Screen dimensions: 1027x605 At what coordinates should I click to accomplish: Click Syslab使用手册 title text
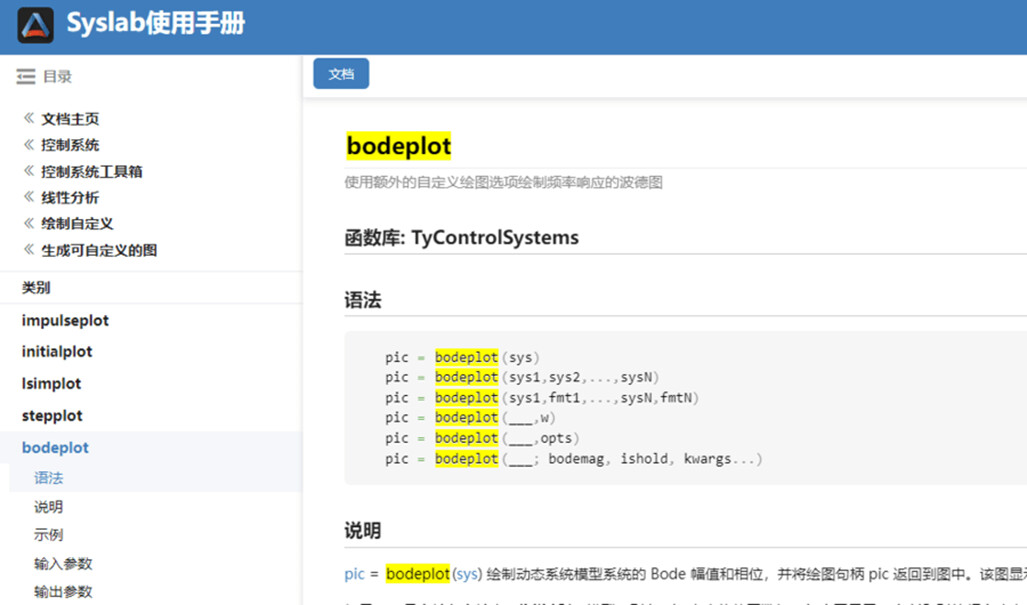[156, 24]
